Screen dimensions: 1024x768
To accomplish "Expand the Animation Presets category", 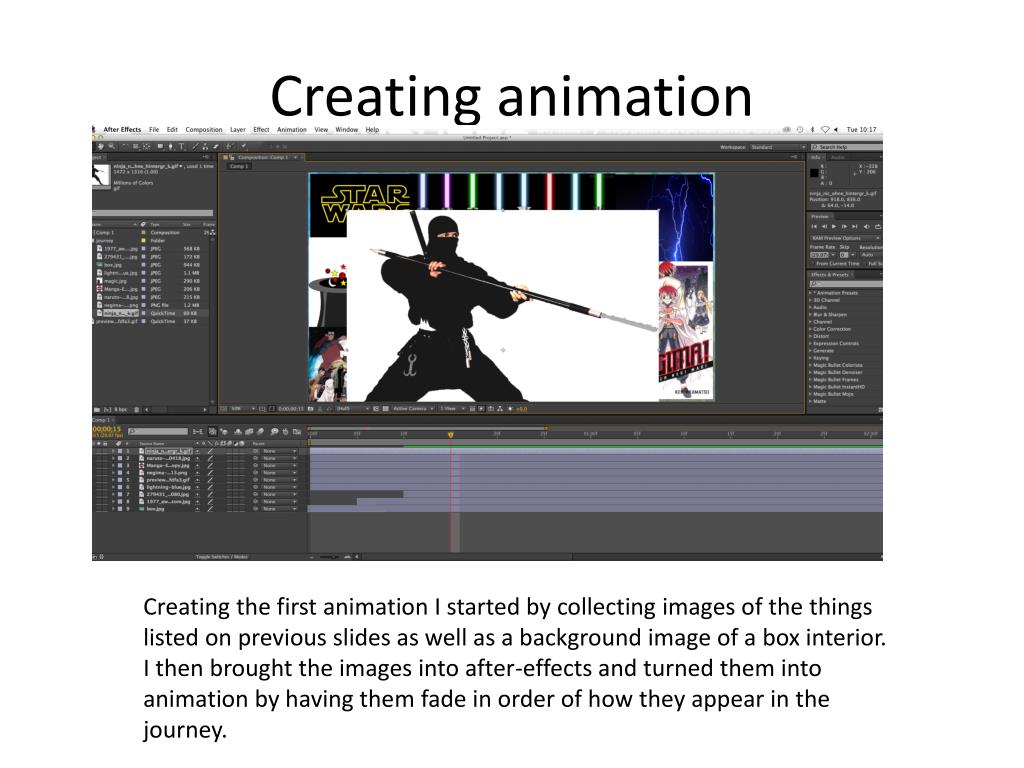I will coord(812,293).
